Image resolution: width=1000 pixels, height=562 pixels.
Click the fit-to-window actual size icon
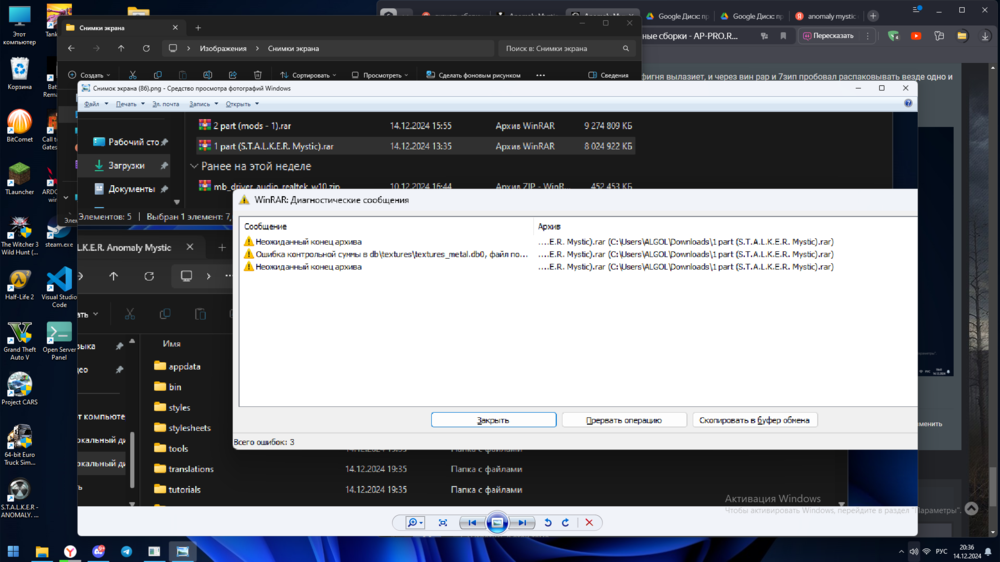(443, 523)
